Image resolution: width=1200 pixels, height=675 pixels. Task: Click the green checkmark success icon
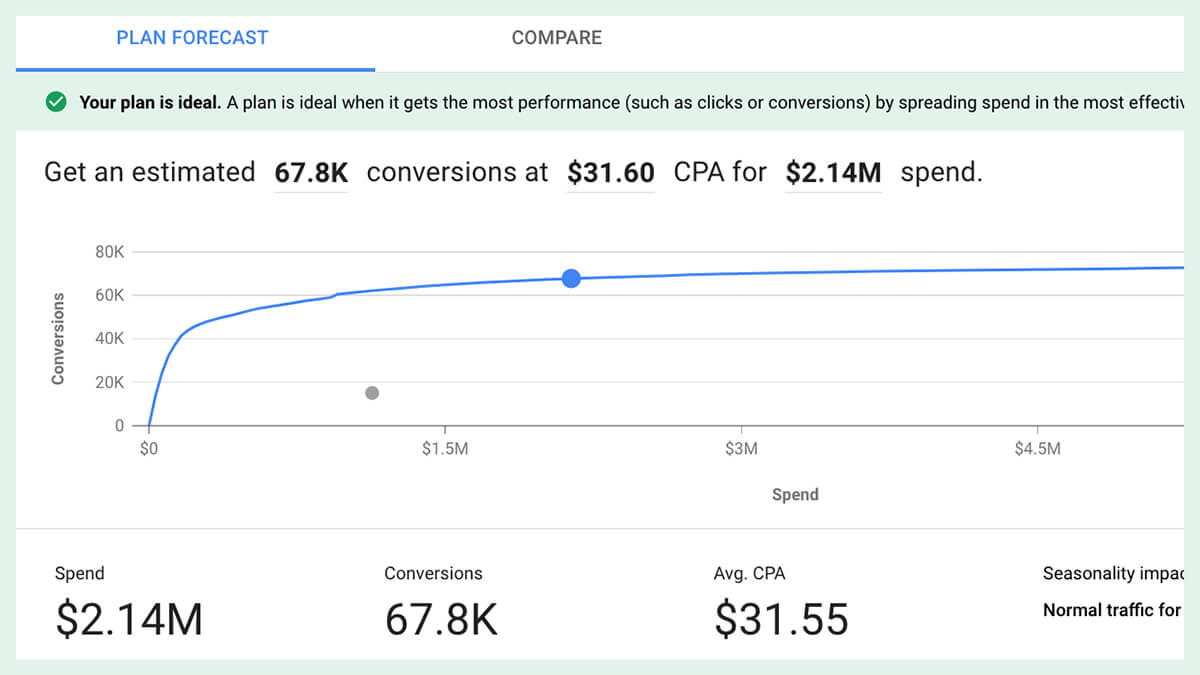tap(58, 102)
